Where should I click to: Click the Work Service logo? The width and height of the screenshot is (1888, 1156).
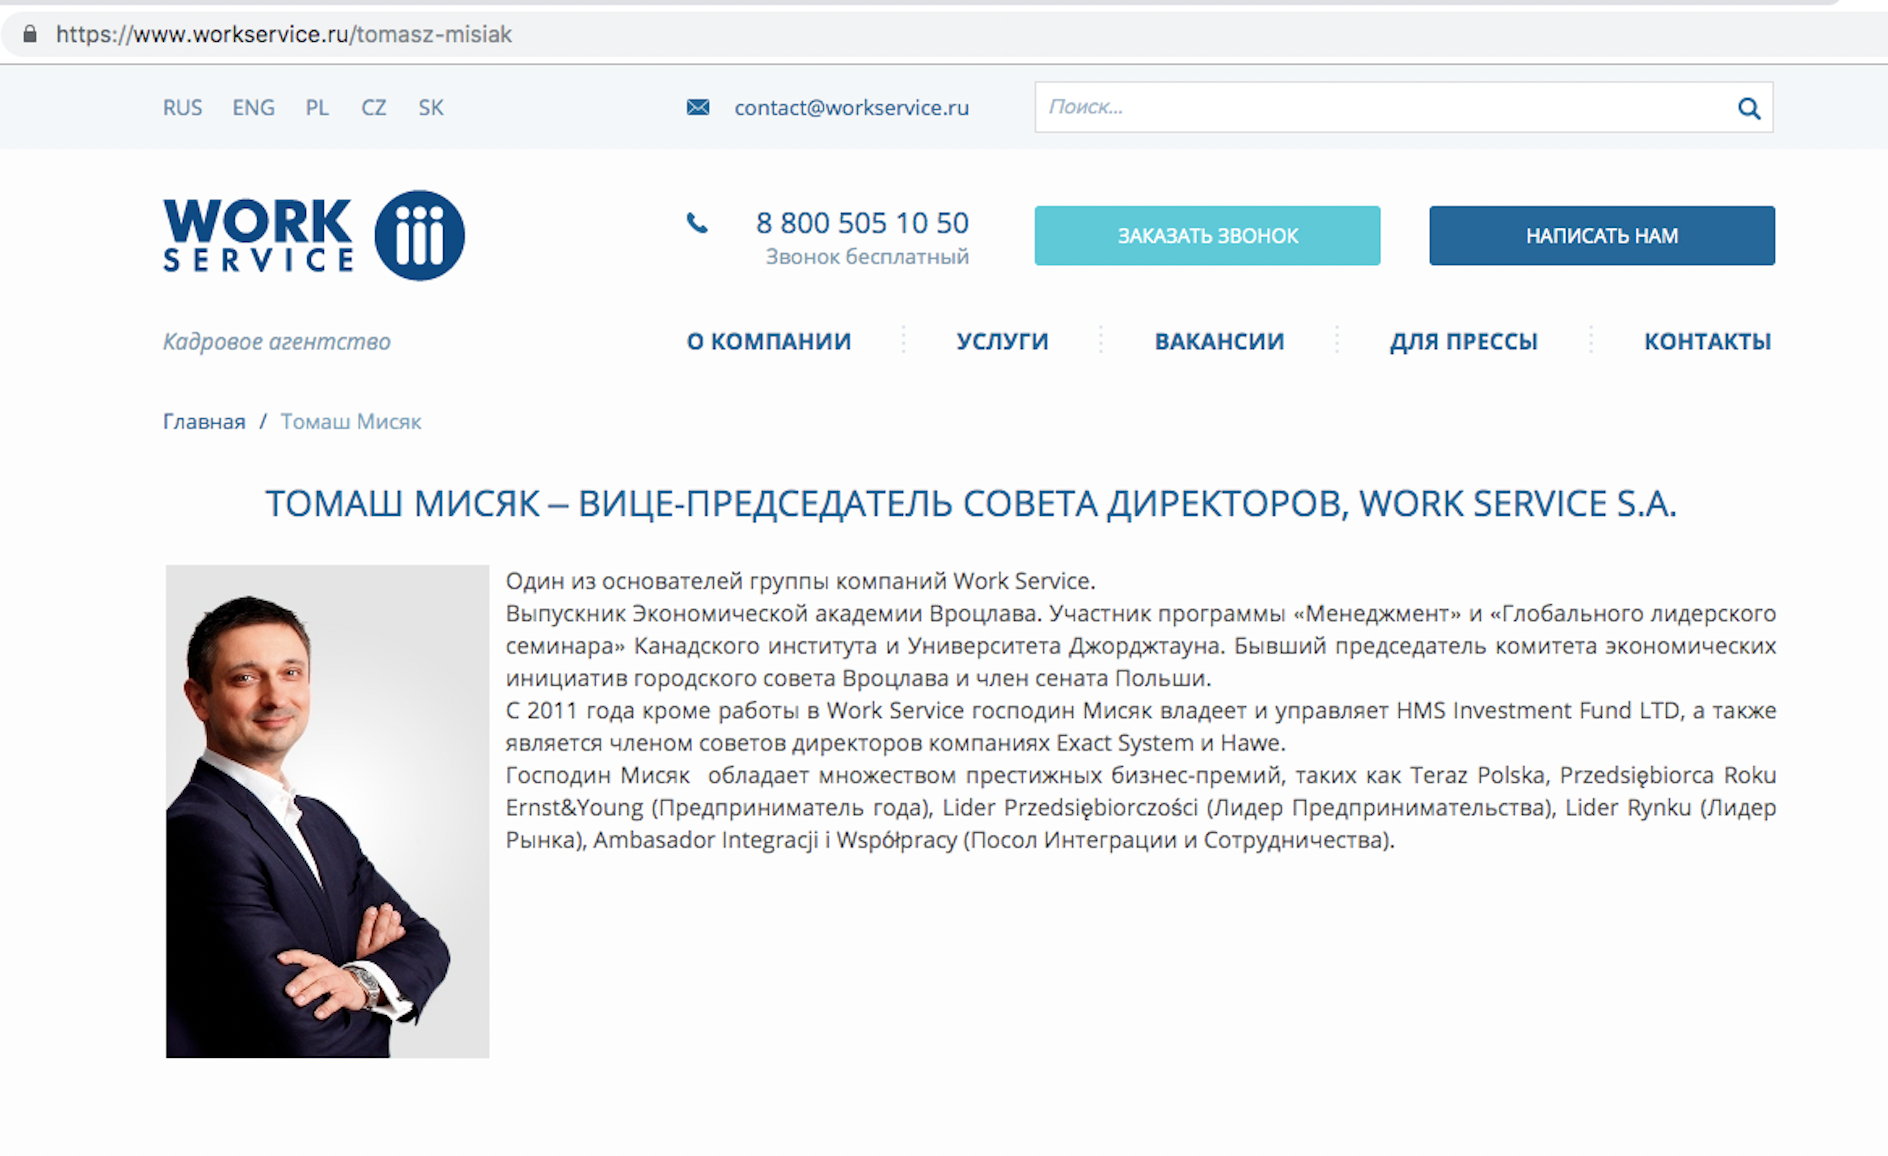[313, 235]
